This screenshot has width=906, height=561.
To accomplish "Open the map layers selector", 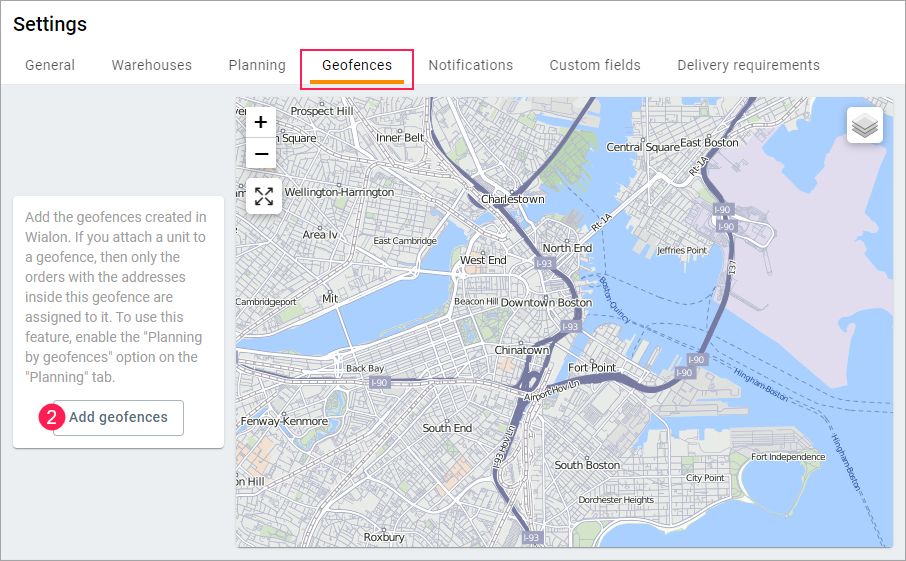I will coord(865,126).
